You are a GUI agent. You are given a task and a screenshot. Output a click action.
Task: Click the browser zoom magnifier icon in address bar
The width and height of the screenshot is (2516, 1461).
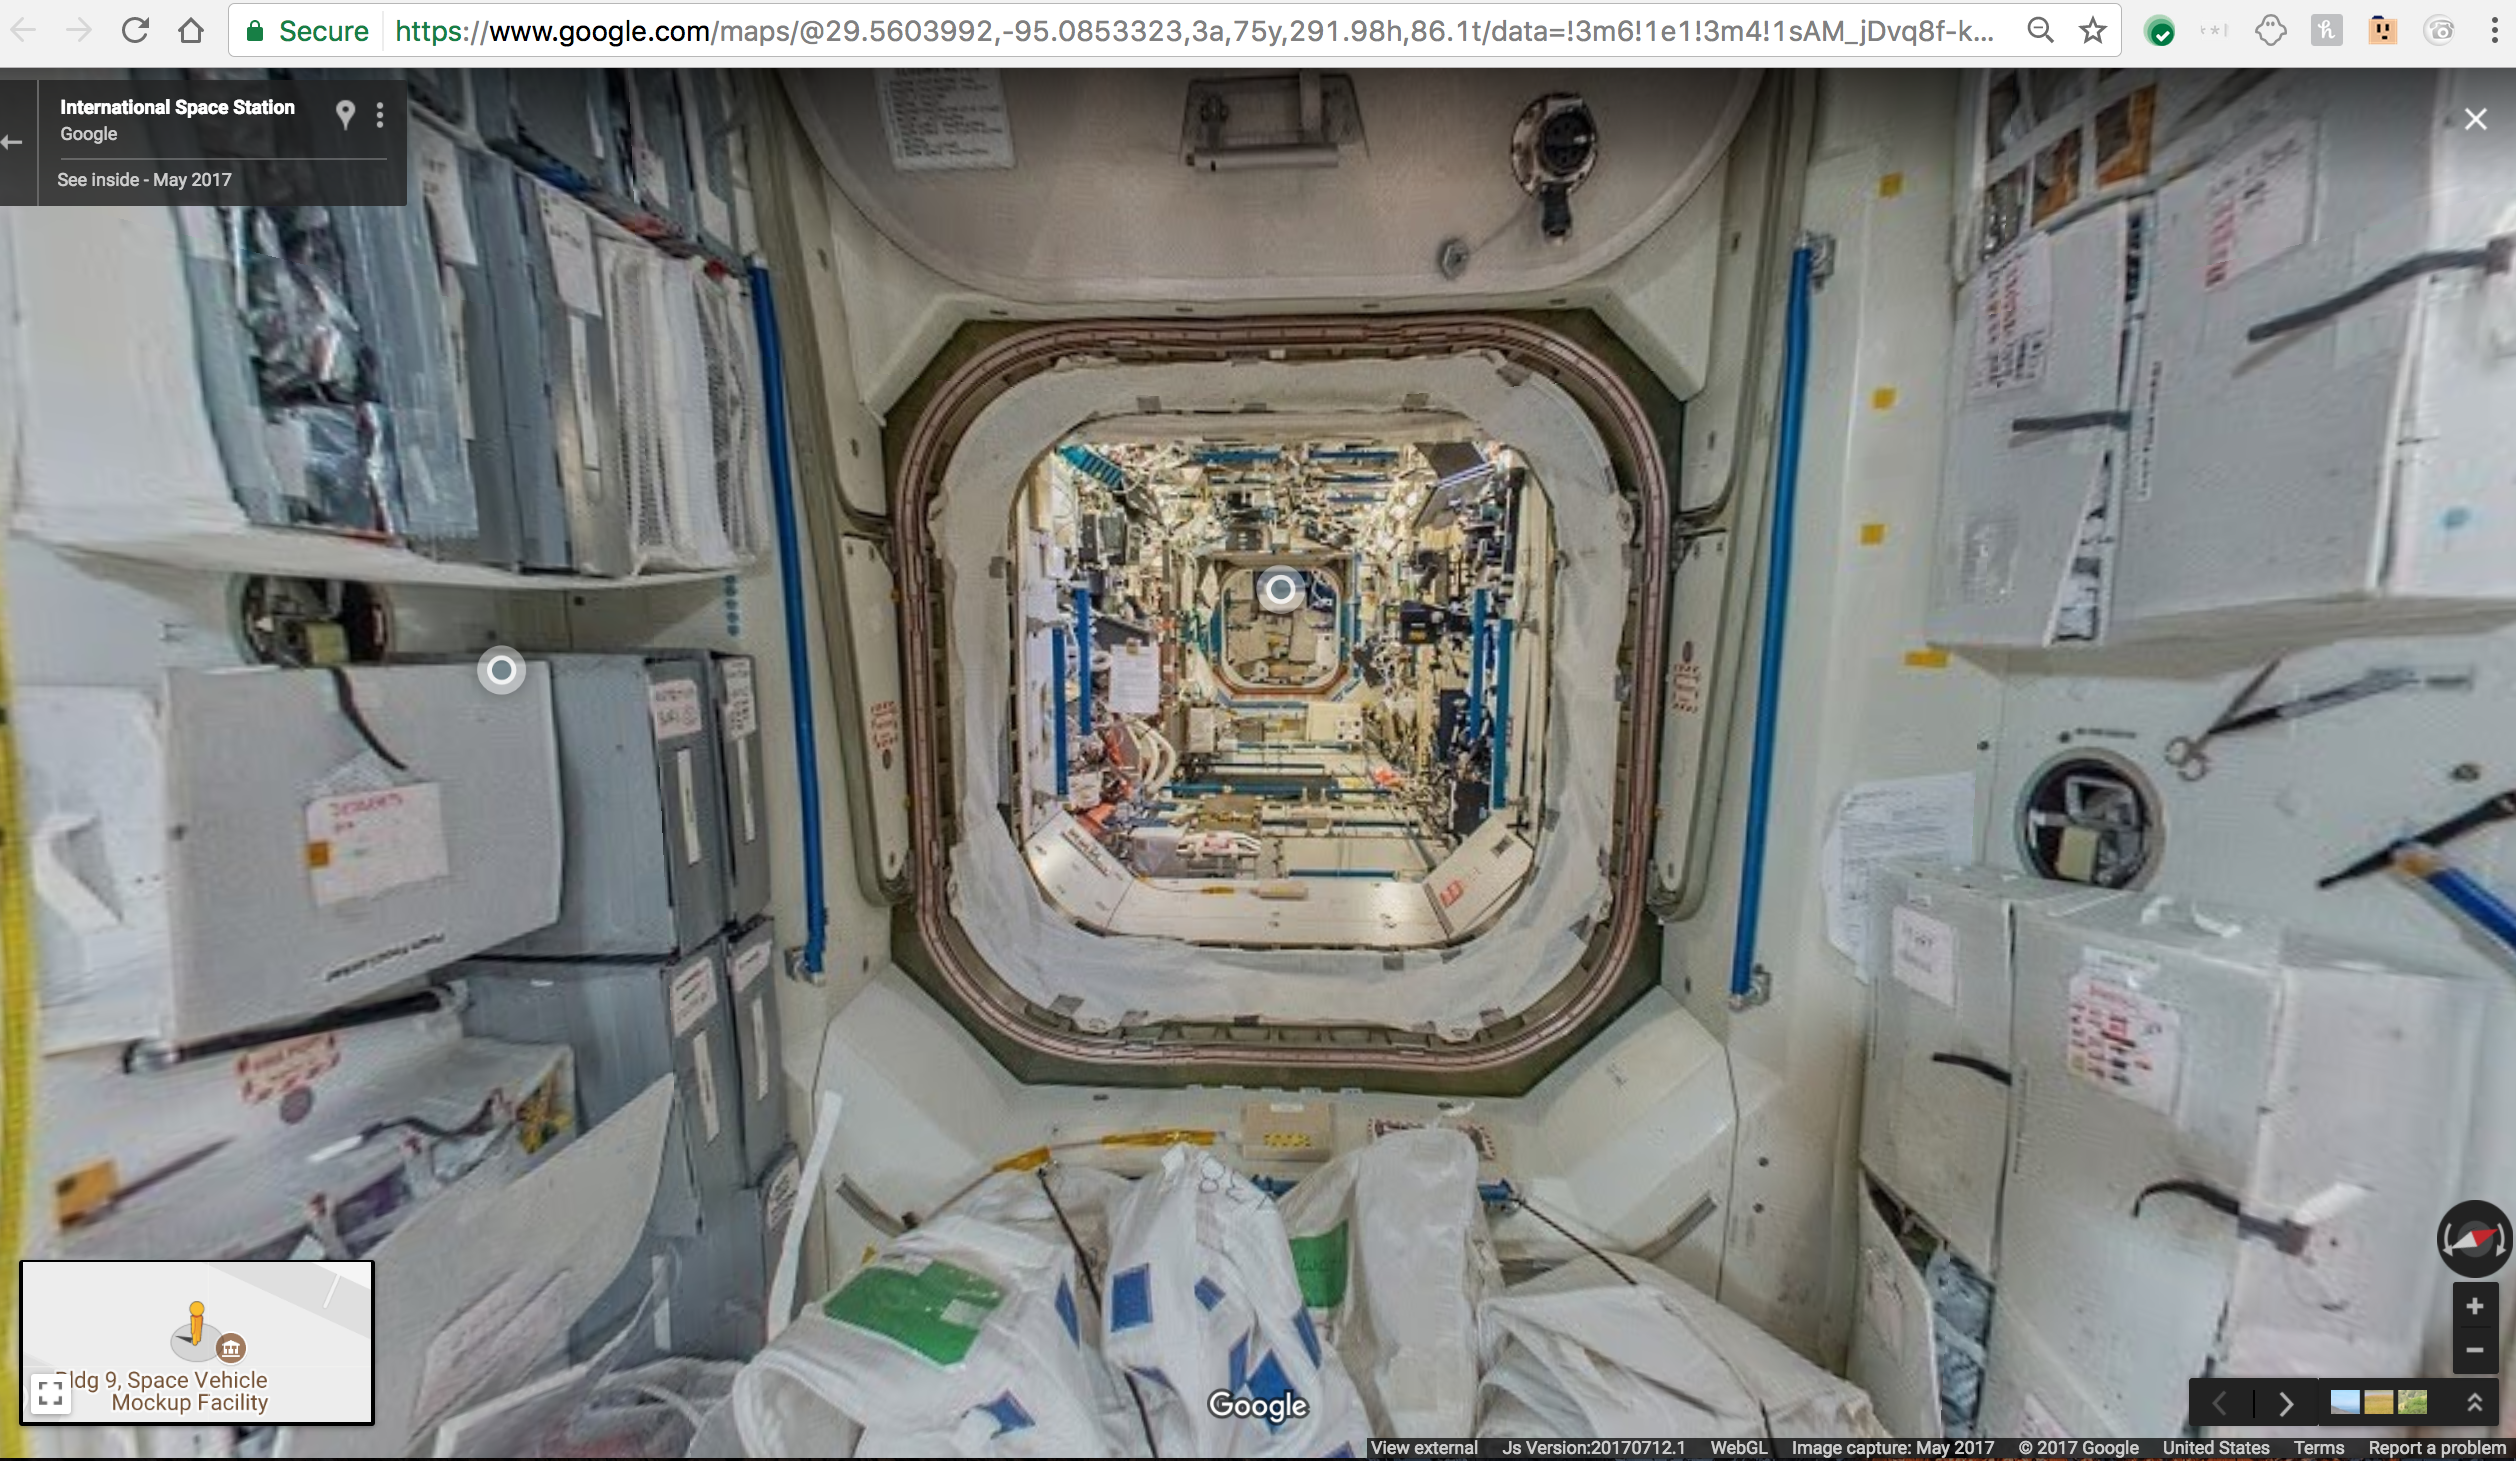pos(2040,31)
